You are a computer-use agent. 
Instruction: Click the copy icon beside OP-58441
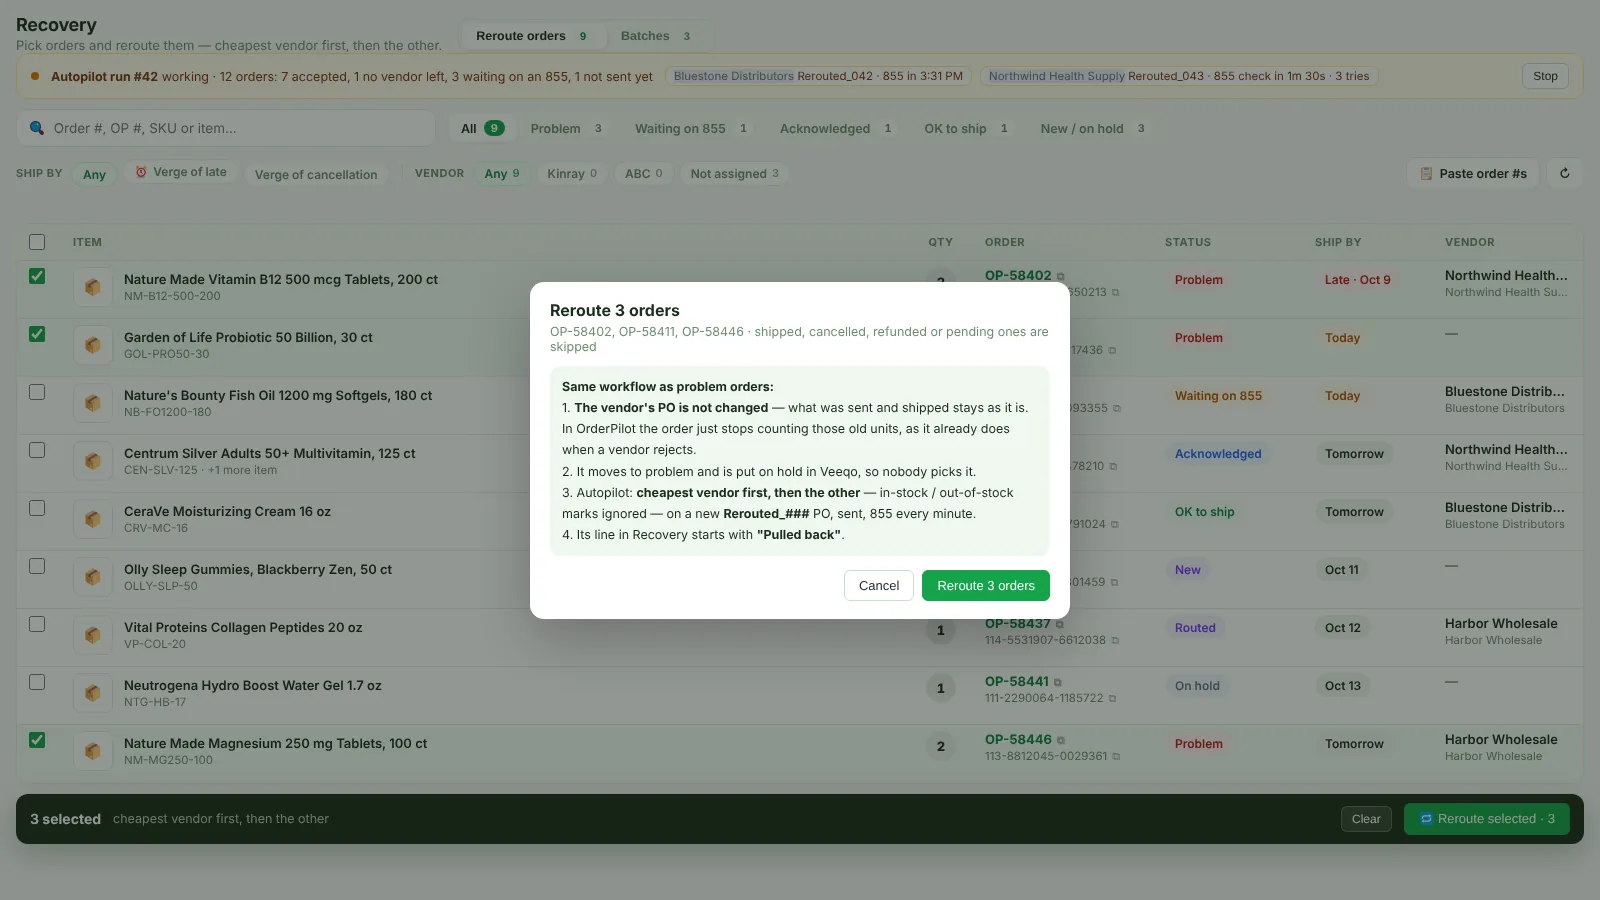pyautogui.click(x=1058, y=682)
